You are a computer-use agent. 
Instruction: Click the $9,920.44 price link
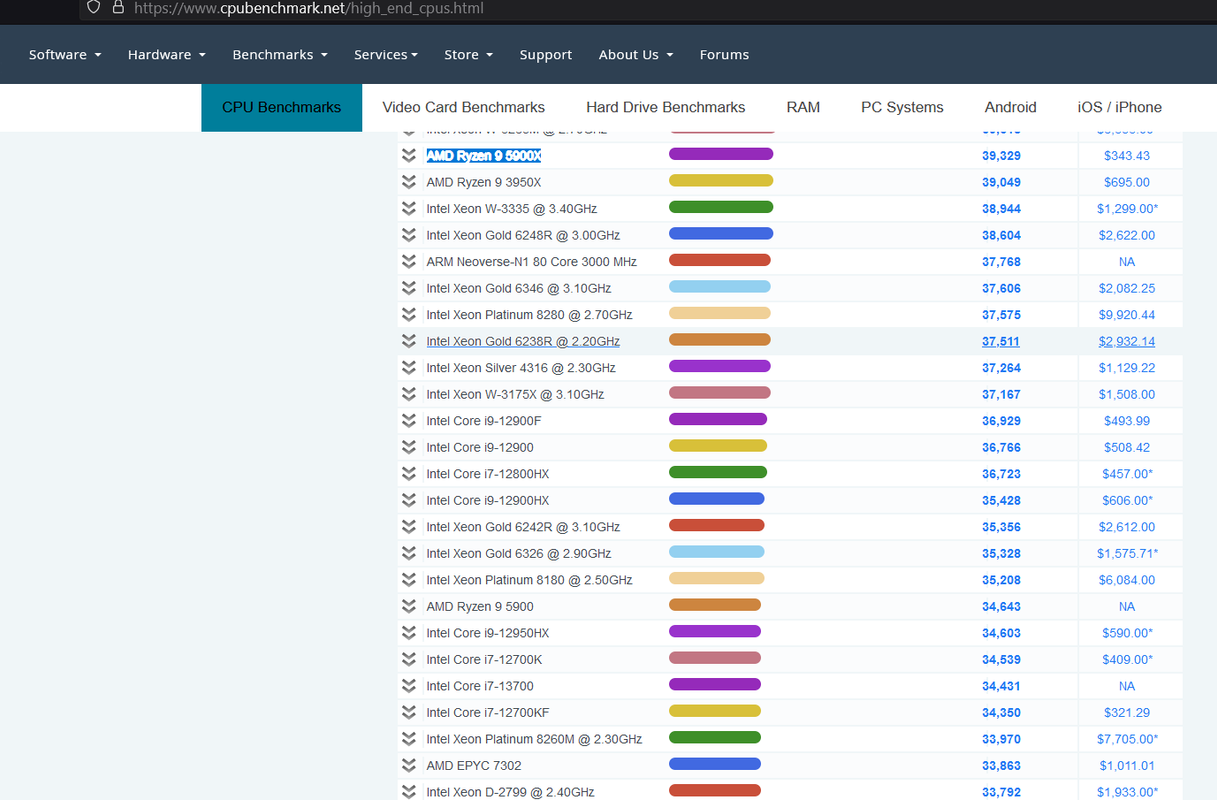click(x=1127, y=315)
